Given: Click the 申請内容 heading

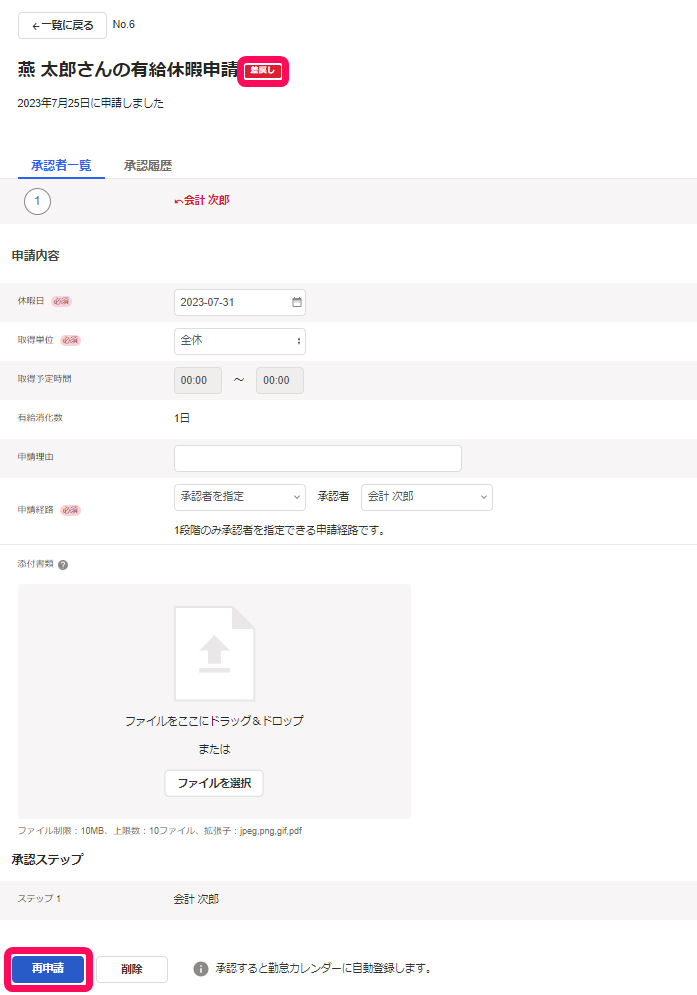Looking at the screenshot, I should tap(36, 256).
